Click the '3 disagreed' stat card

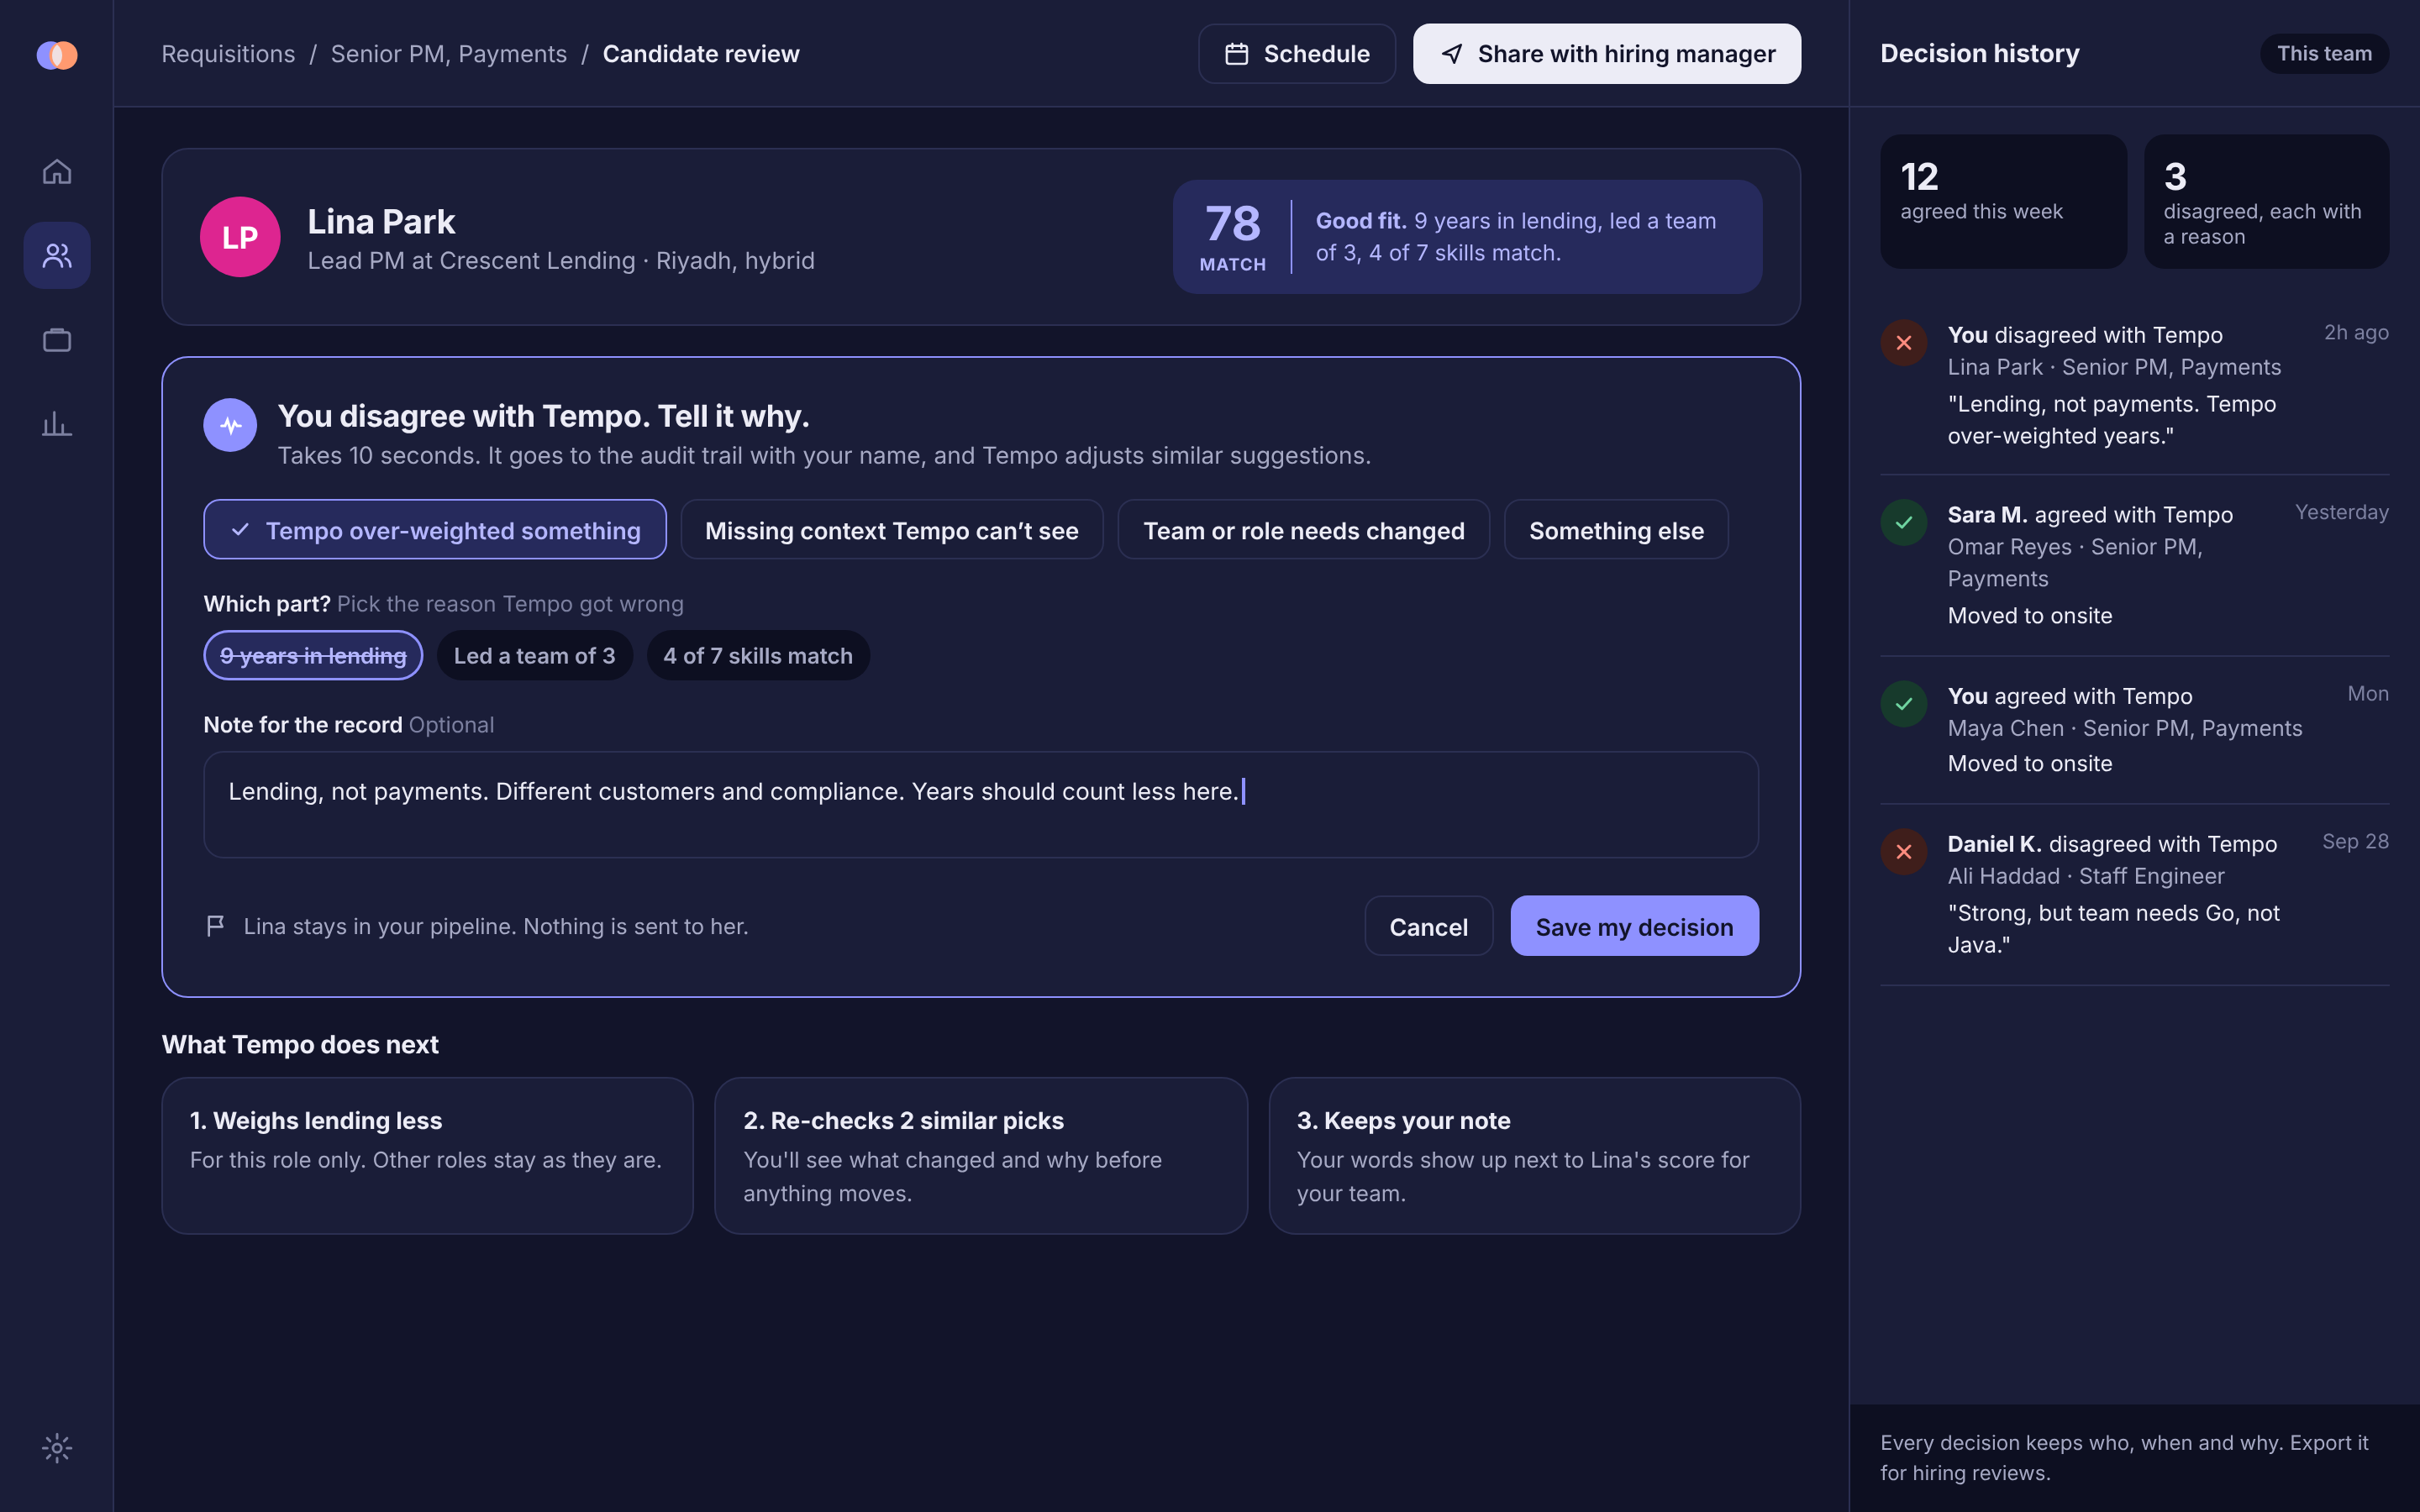[2266, 202]
